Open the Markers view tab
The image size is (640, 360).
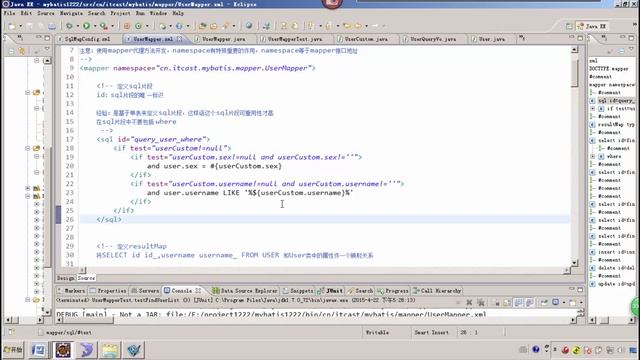point(71,291)
